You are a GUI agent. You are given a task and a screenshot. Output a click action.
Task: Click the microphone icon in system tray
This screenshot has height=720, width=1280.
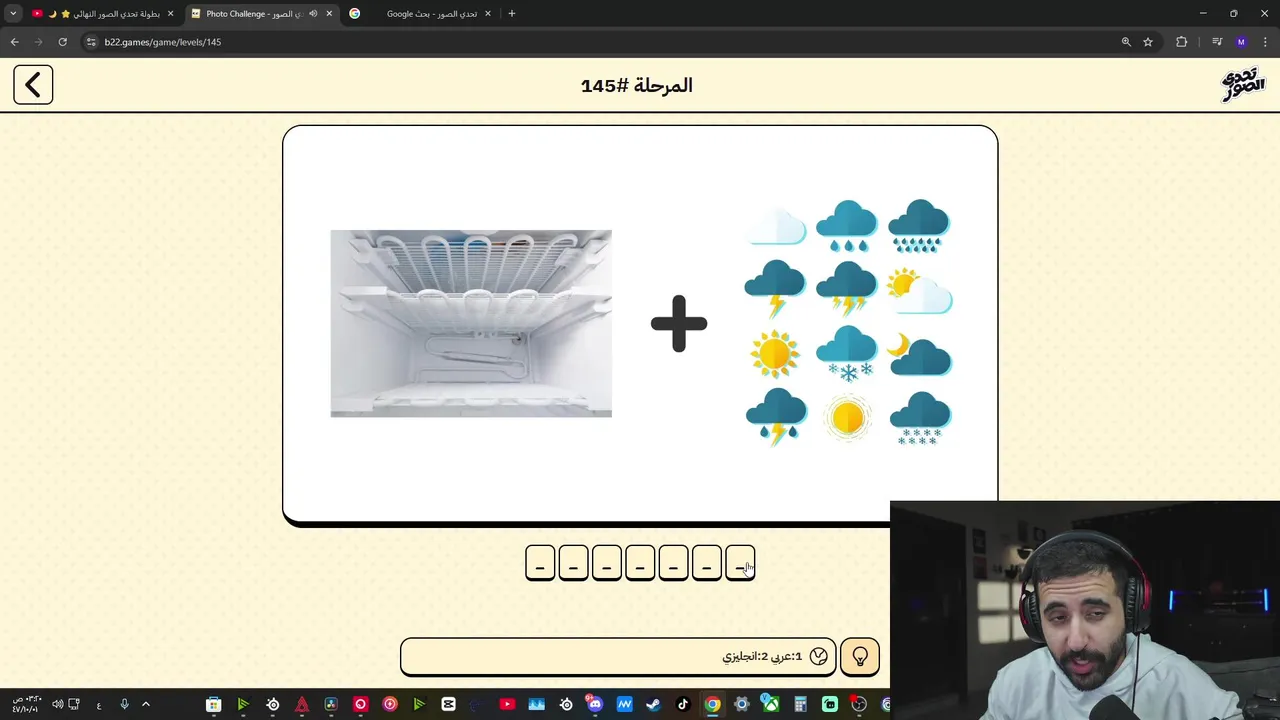(124, 705)
